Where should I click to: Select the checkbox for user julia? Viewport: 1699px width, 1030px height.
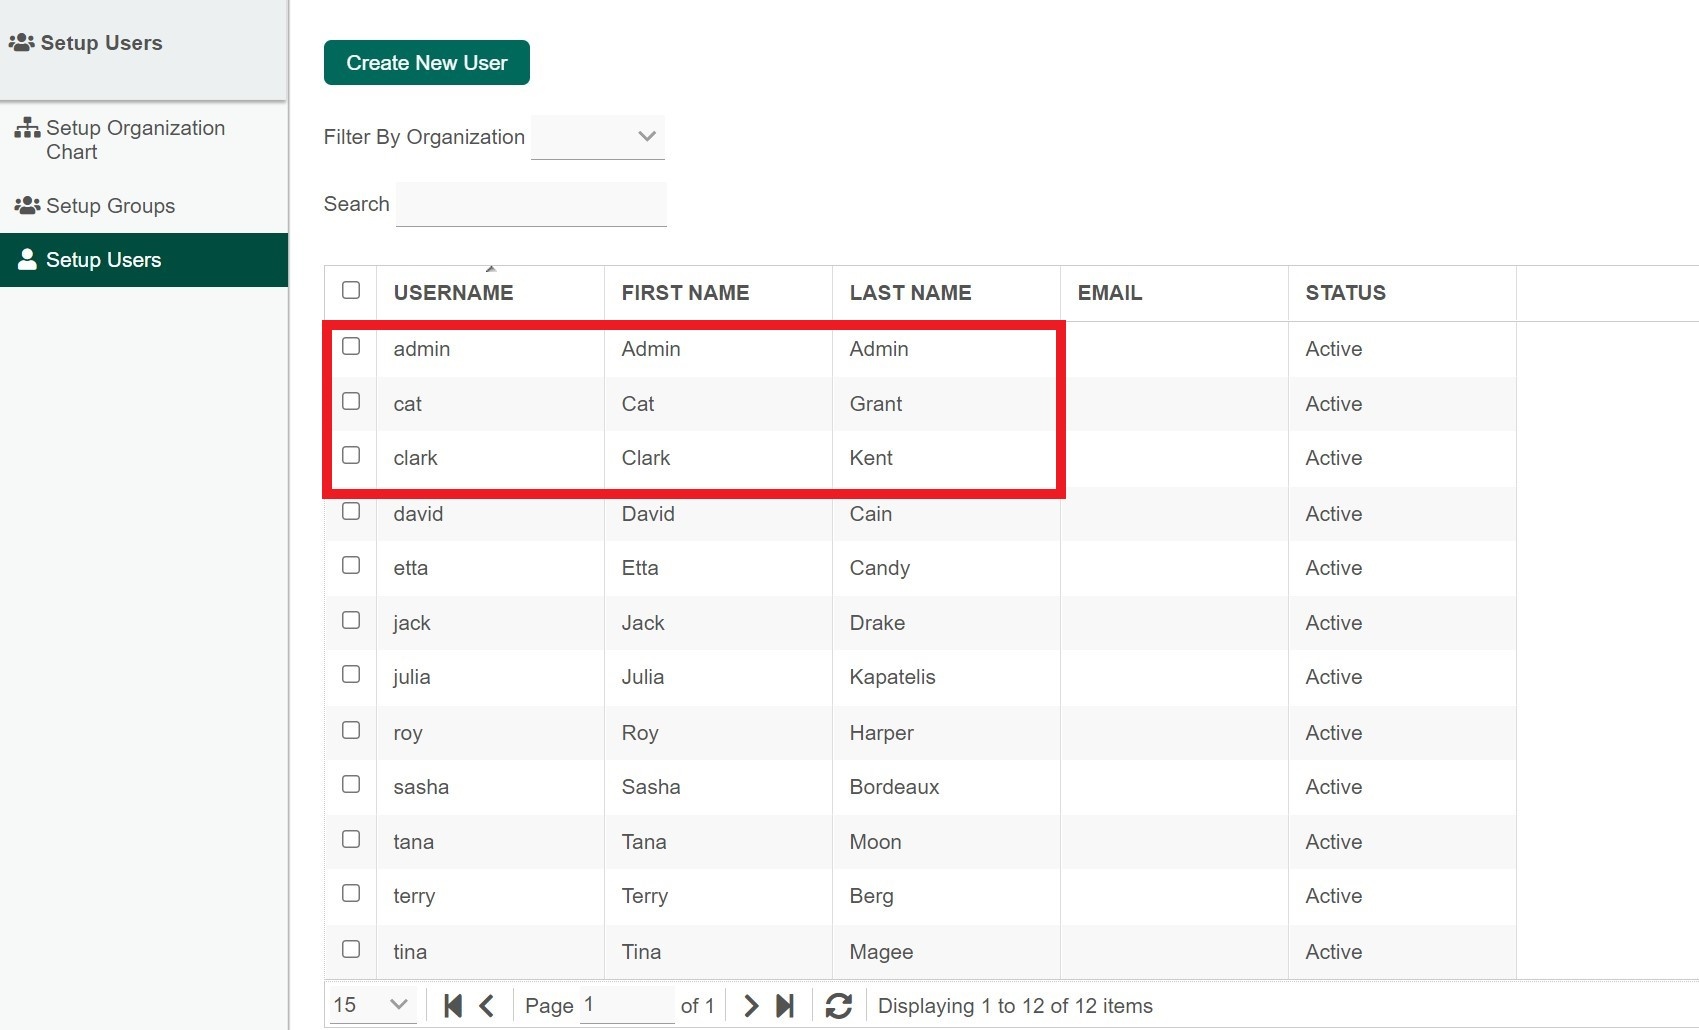pos(351,675)
